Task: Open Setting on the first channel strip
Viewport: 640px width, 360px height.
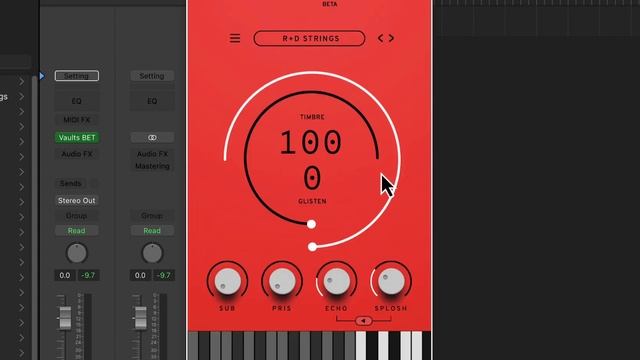Action: click(77, 76)
